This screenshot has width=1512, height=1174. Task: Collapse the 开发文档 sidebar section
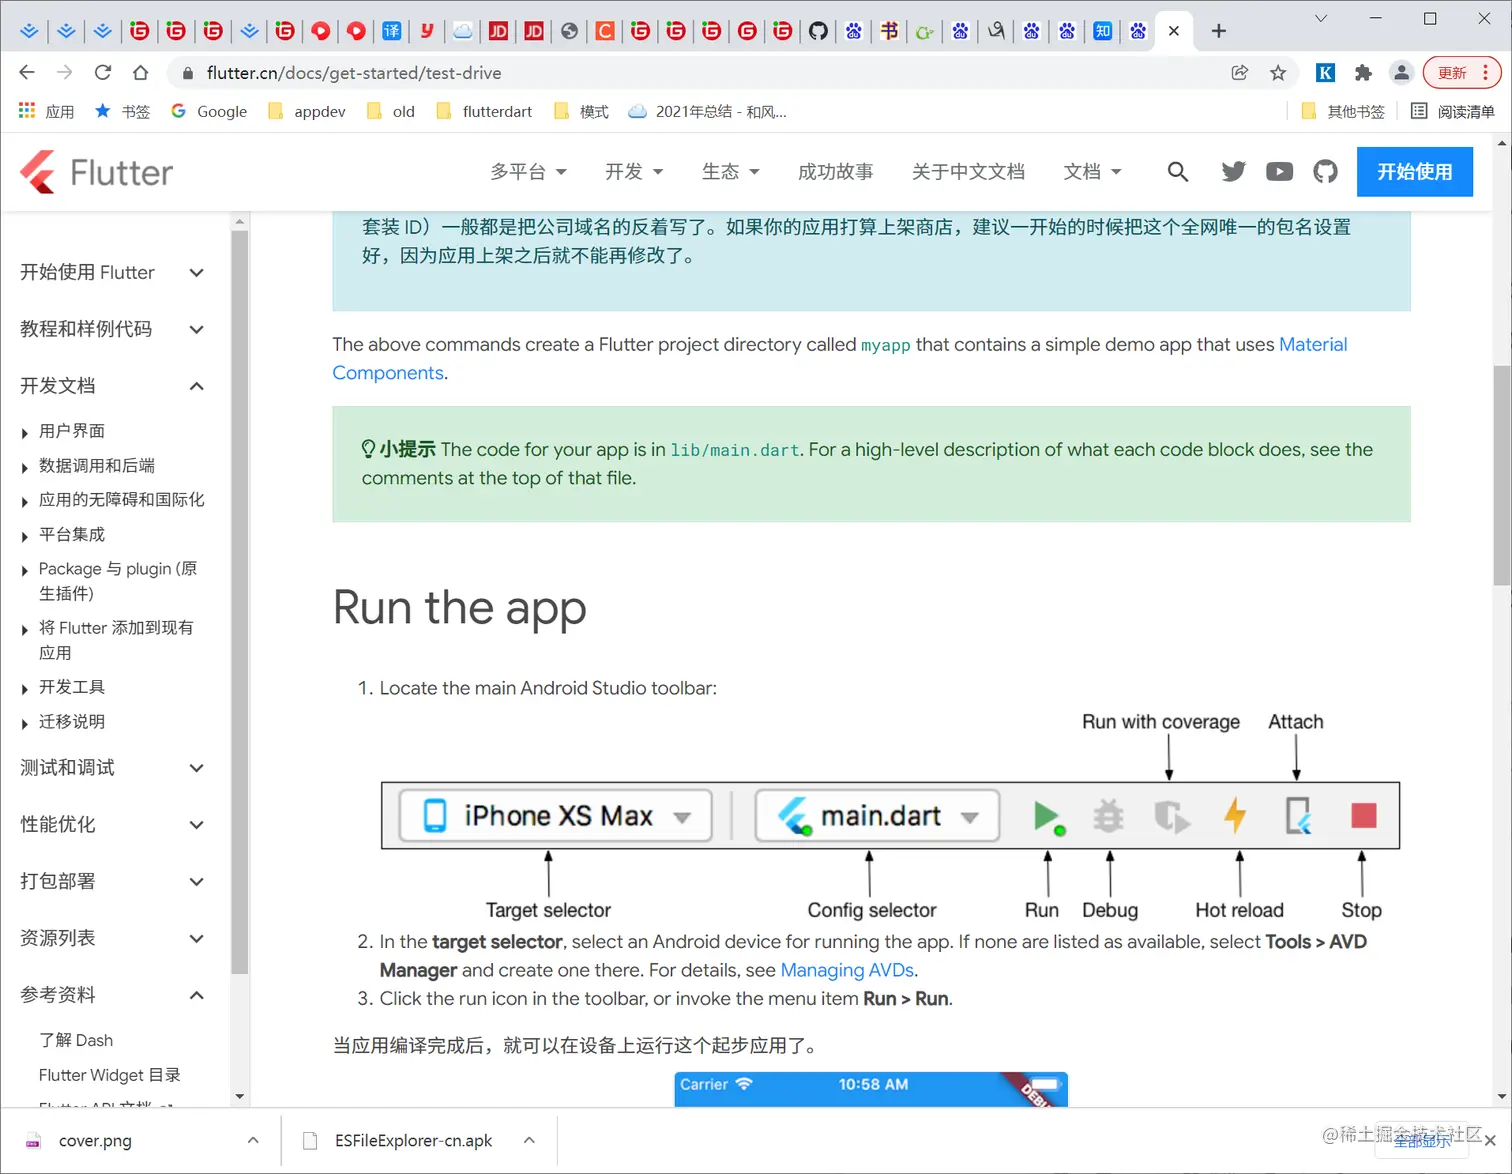(x=112, y=386)
